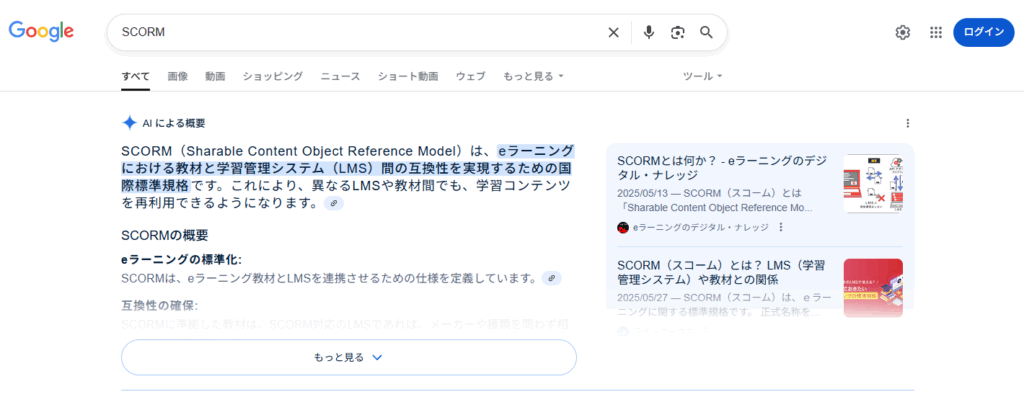Screen dimensions: 1024x397
Task: Open the settings gear icon
Action: click(x=903, y=33)
